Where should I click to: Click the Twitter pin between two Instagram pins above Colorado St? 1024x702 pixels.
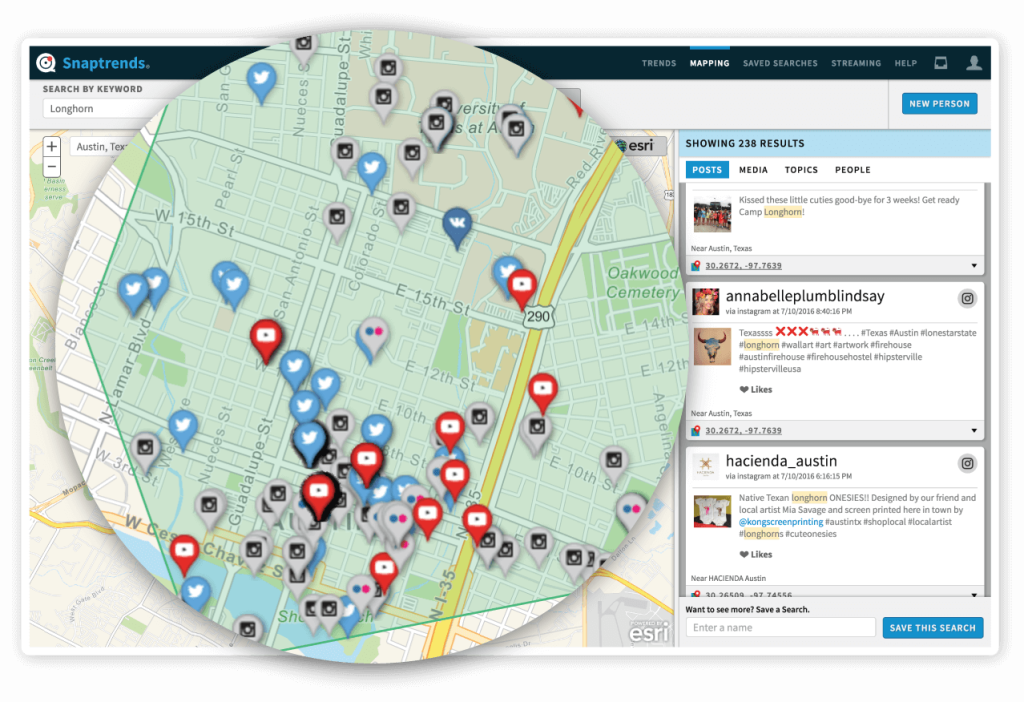[x=372, y=170]
